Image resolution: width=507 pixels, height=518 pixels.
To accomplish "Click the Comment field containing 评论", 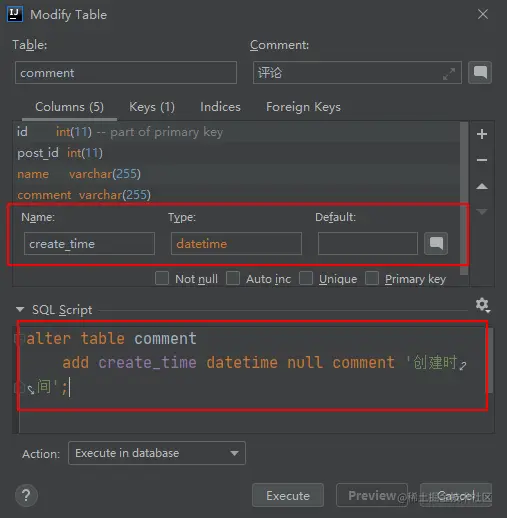I will pyautogui.click(x=357, y=72).
